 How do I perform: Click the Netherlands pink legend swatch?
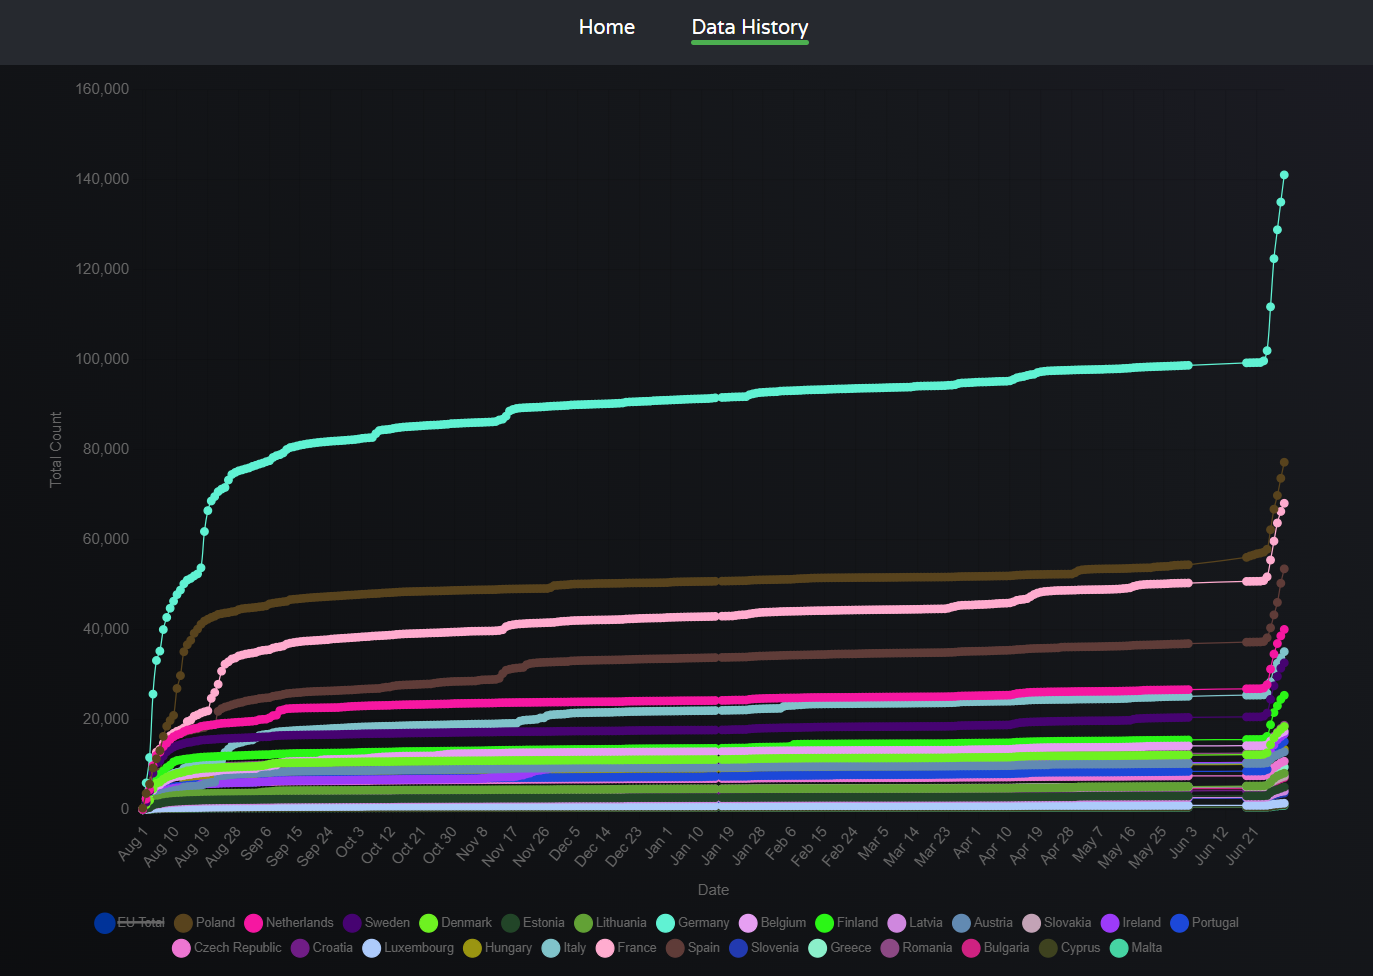tap(253, 923)
